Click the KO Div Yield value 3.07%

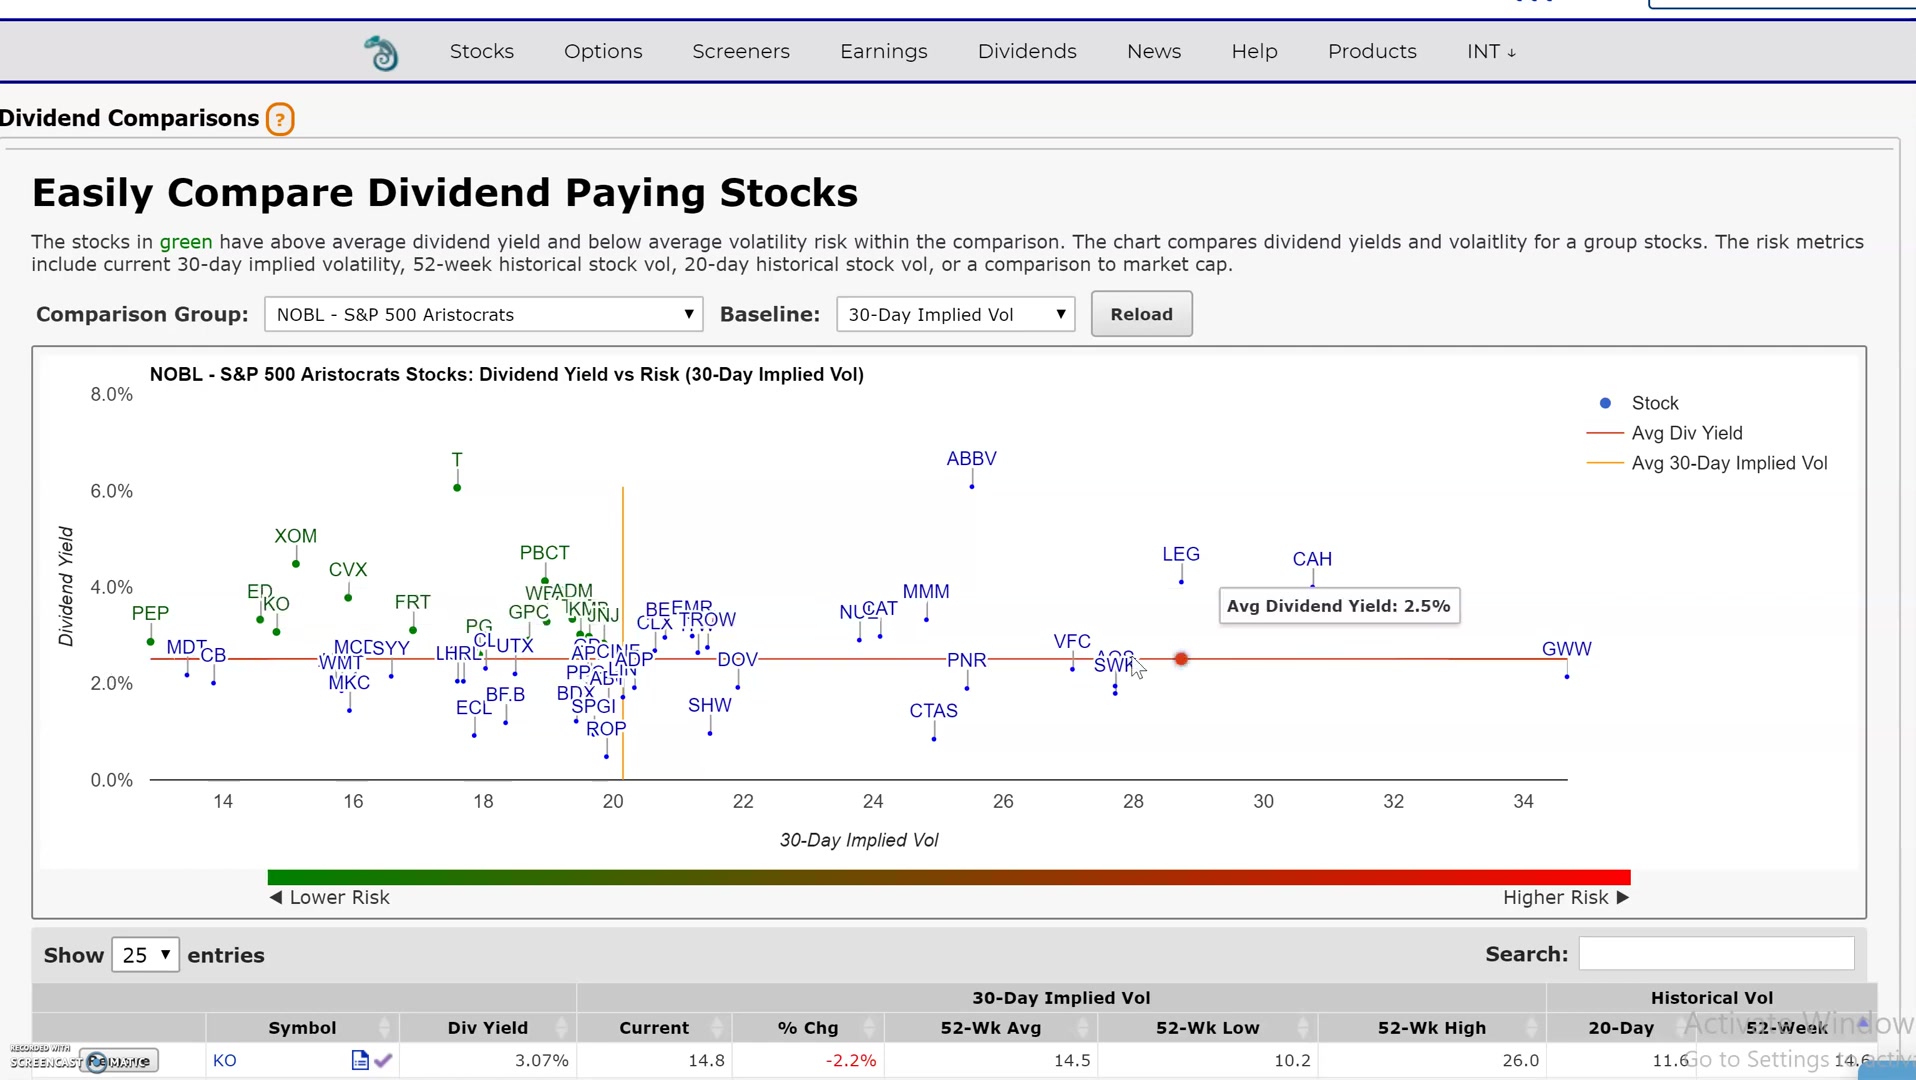pyautogui.click(x=541, y=1060)
